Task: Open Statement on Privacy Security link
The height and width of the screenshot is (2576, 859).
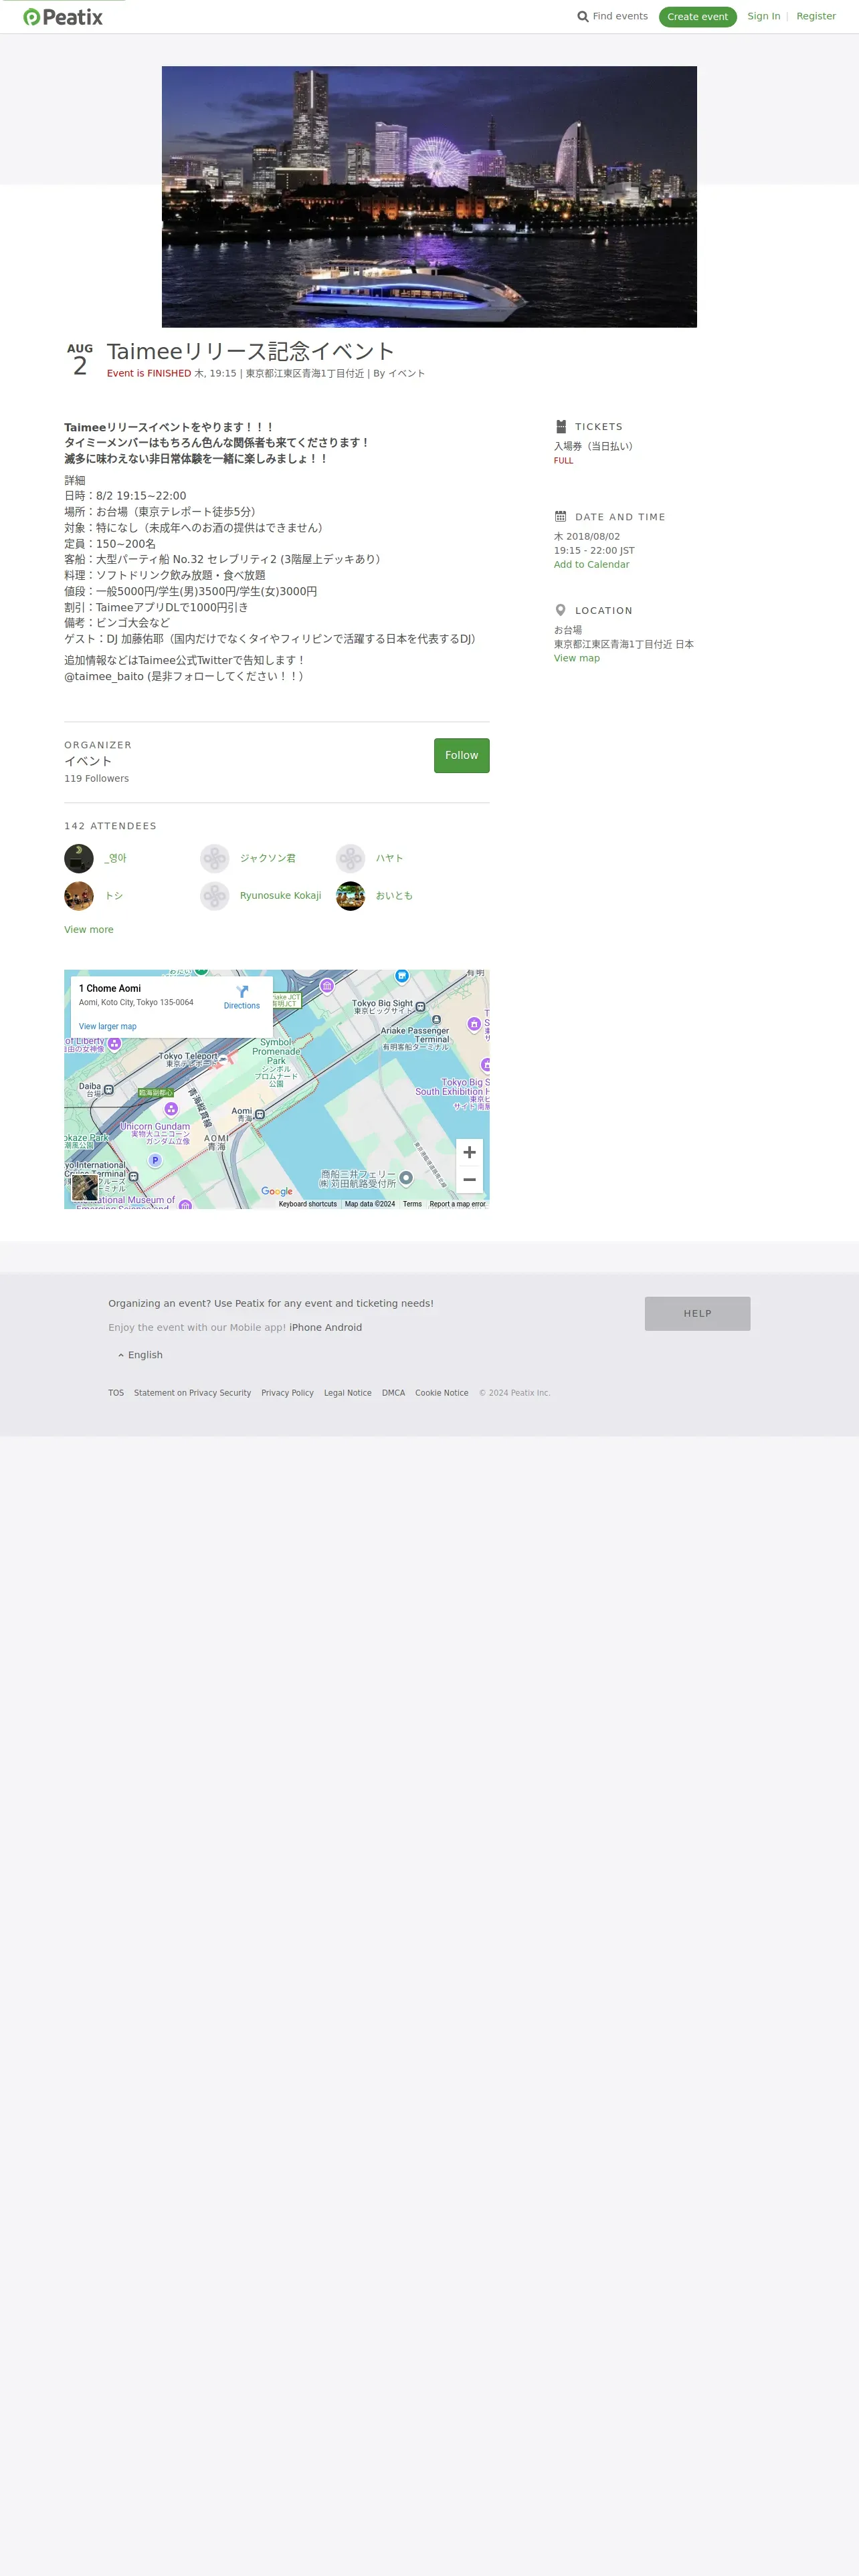Action: point(192,1393)
